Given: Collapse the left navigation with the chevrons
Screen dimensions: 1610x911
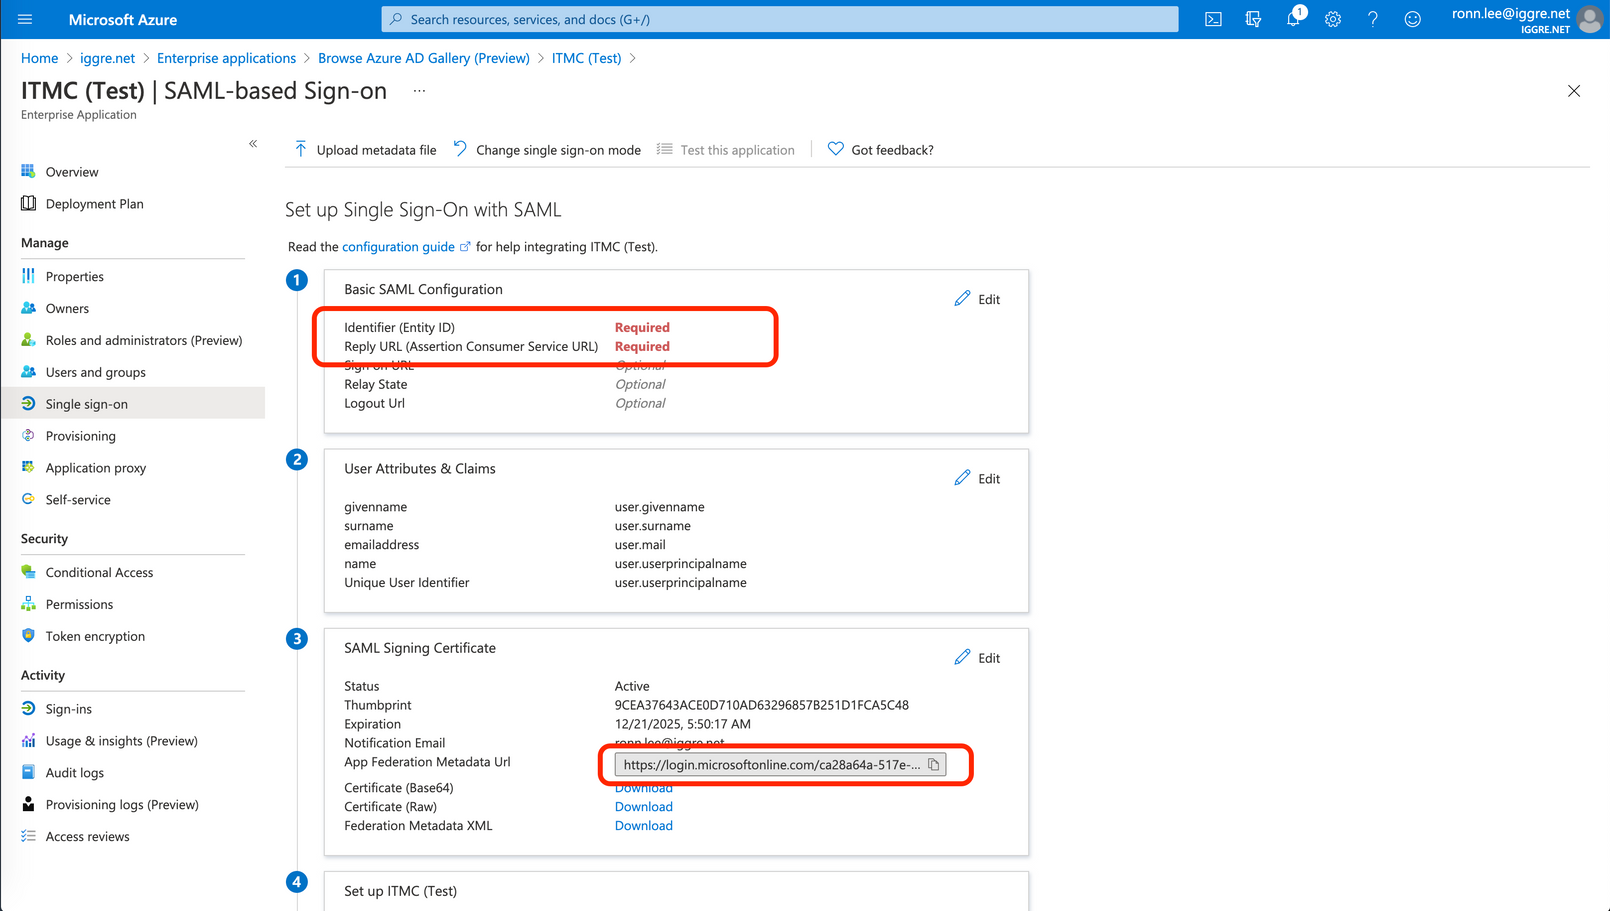Looking at the screenshot, I should pos(253,144).
